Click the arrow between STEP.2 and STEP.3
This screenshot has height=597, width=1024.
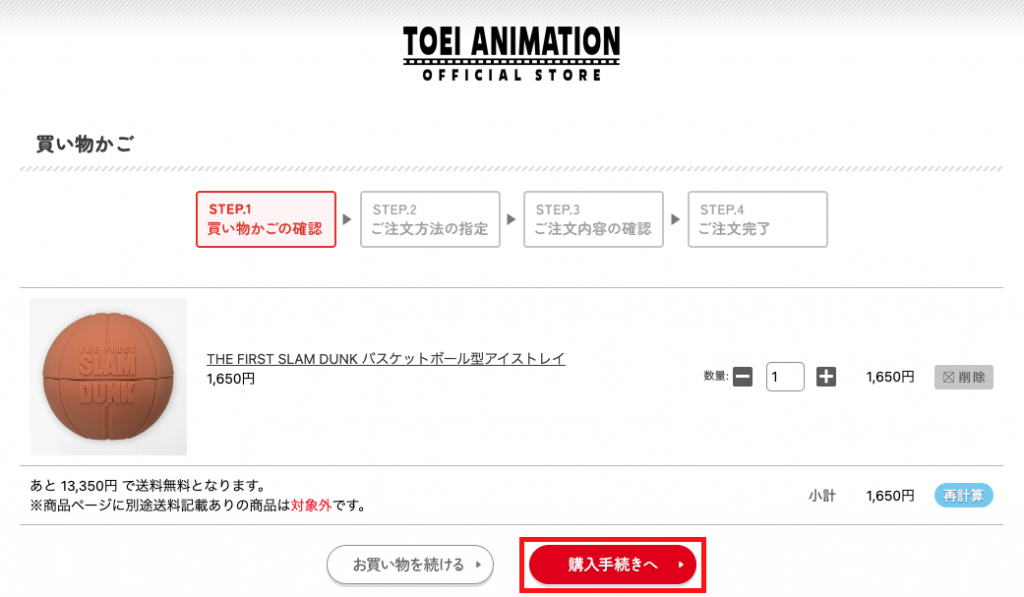(511, 219)
